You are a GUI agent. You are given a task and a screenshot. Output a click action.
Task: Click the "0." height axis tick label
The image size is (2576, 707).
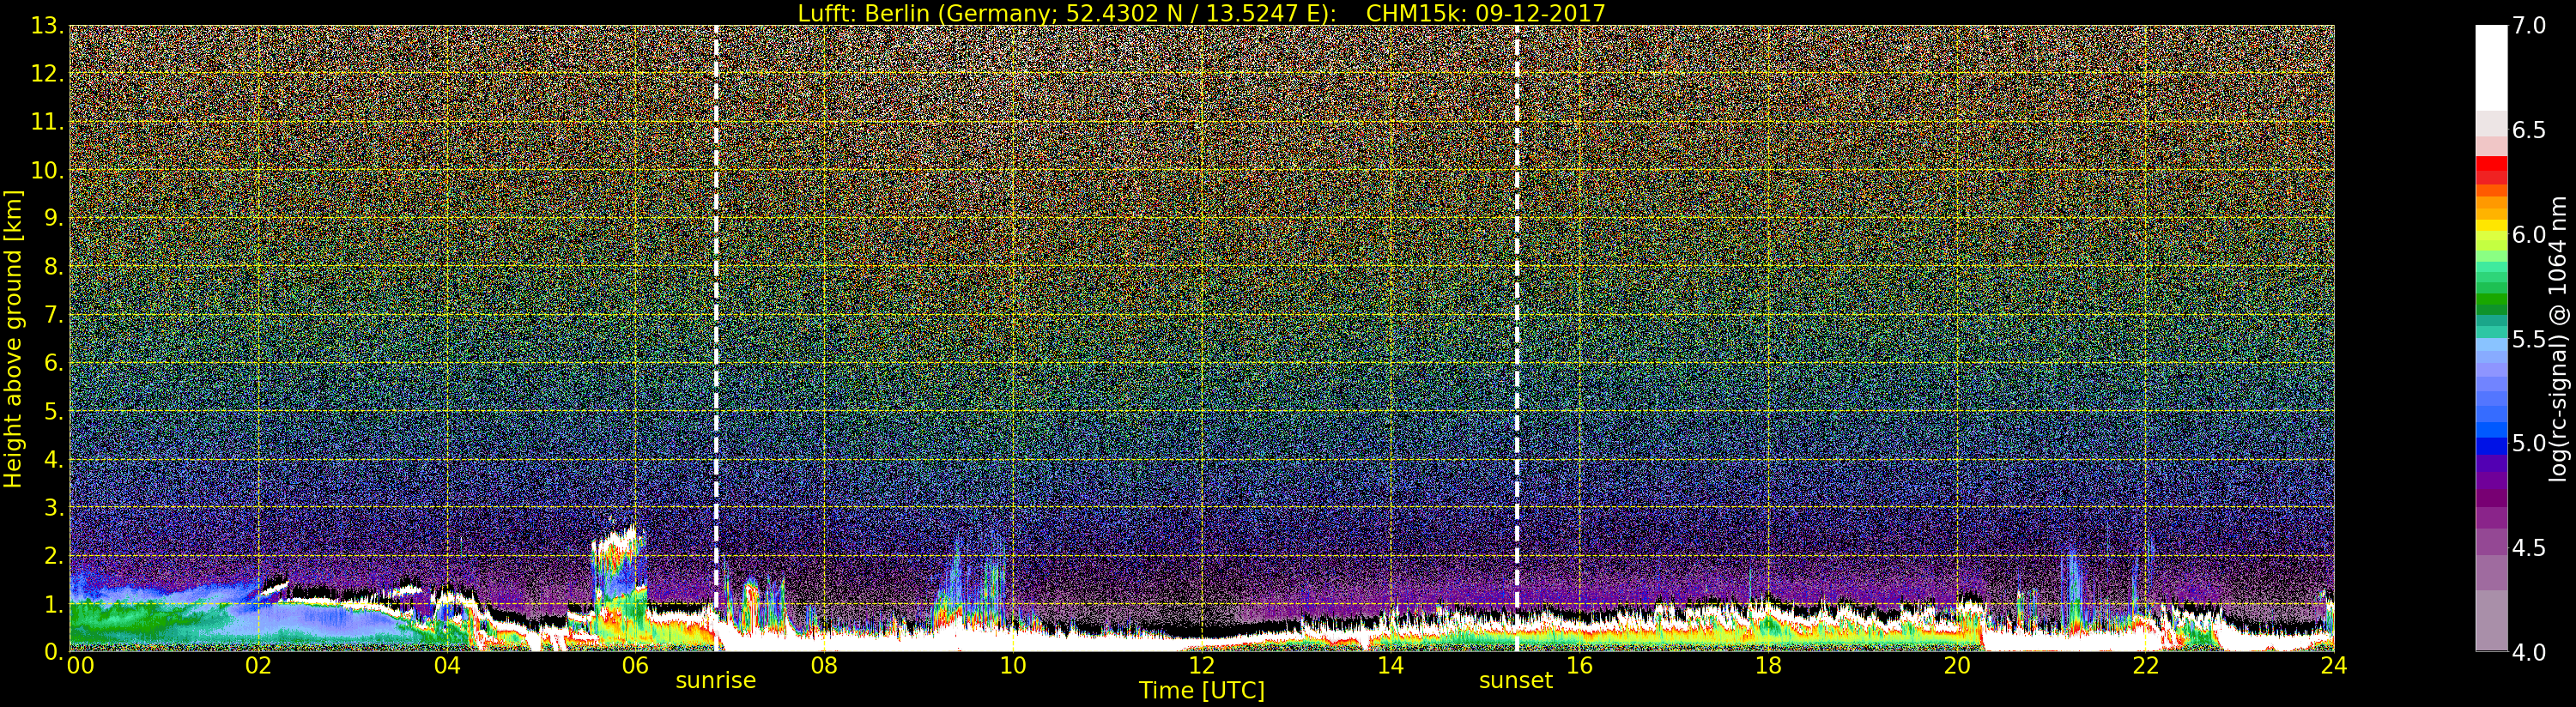click(53, 651)
